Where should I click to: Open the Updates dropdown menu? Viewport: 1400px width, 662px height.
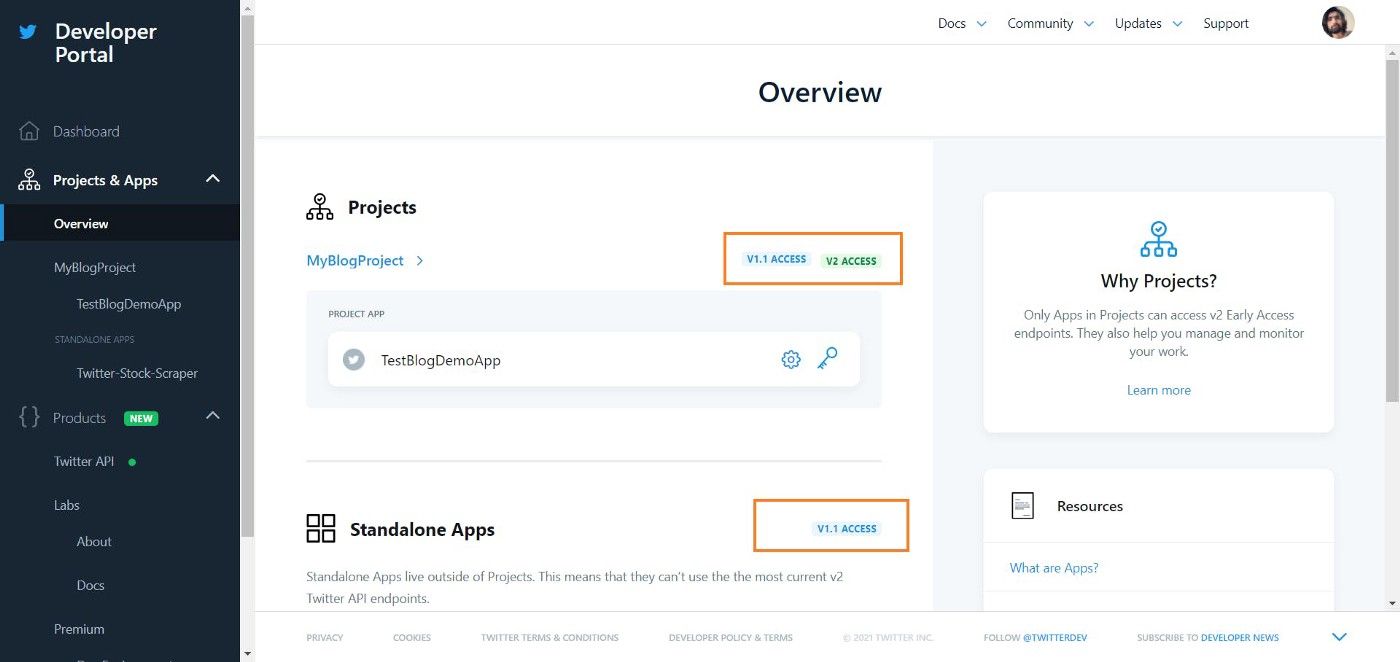click(1148, 23)
